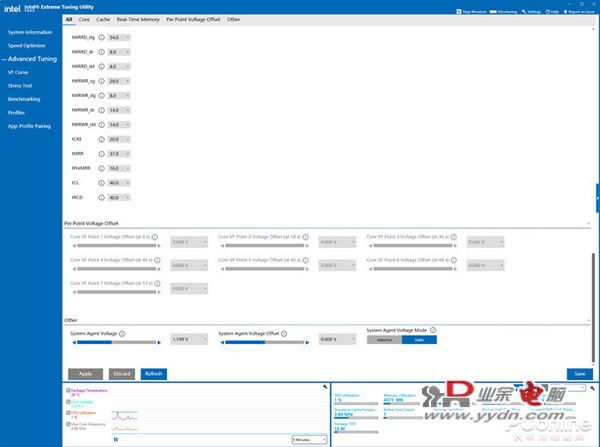Viewport: 600px width, 447px height.
Task: Click the main panel vertical scrollbar
Action: 593,308
